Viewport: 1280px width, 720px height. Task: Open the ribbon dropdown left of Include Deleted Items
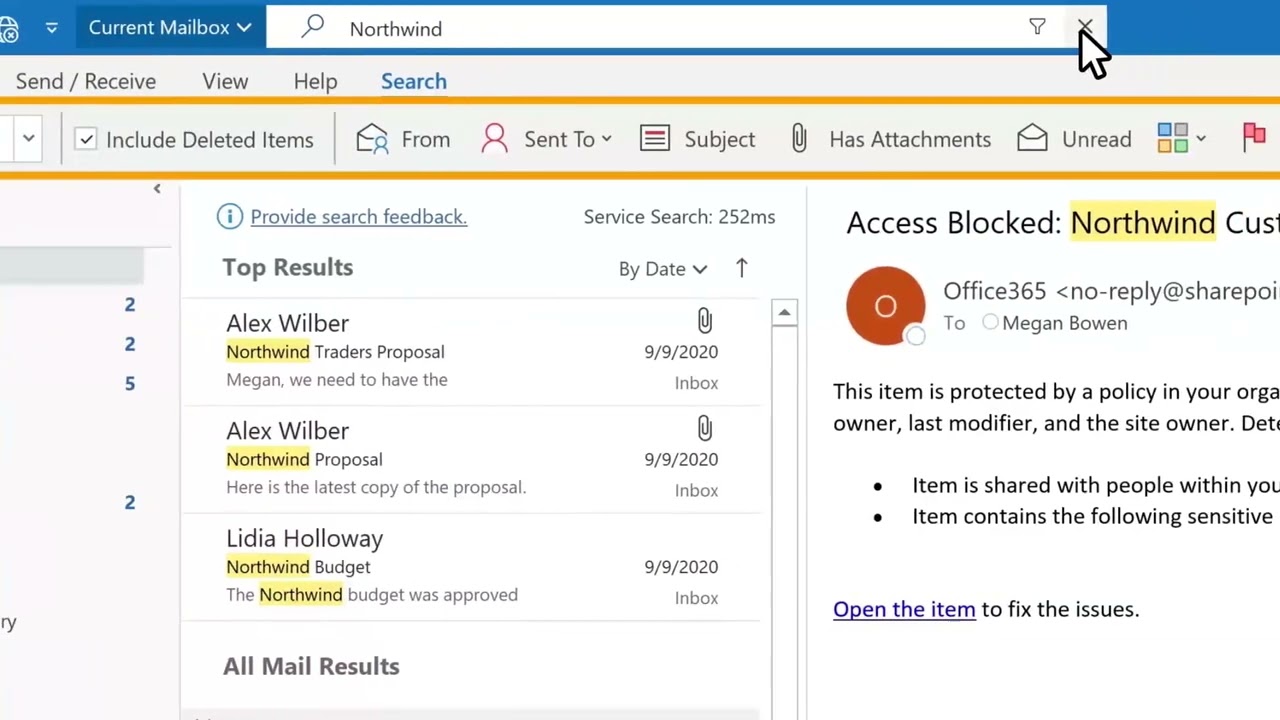point(29,138)
